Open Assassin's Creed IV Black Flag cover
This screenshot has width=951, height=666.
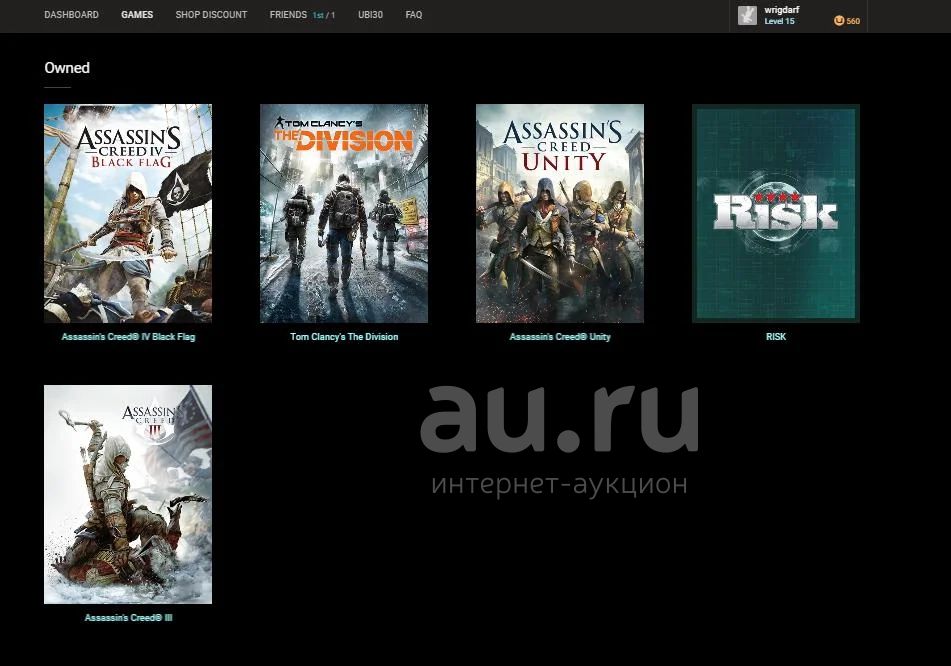coord(128,214)
